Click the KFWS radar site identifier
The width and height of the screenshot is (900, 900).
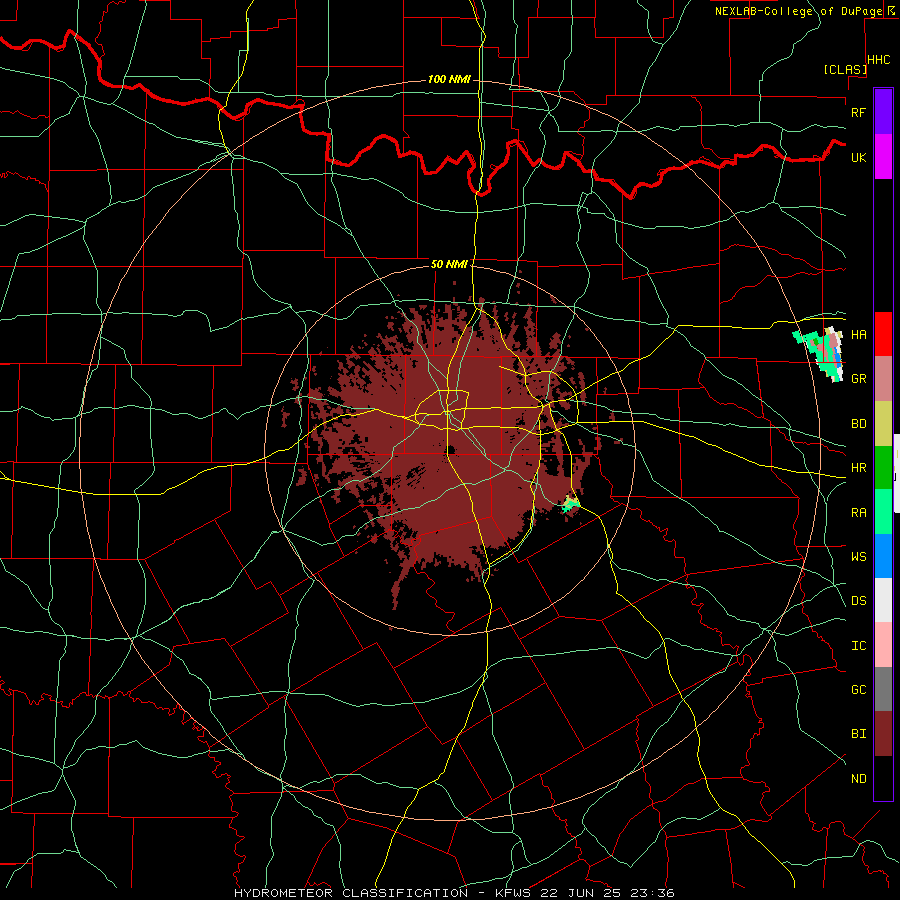pyautogui.click(x=514, y=893)
